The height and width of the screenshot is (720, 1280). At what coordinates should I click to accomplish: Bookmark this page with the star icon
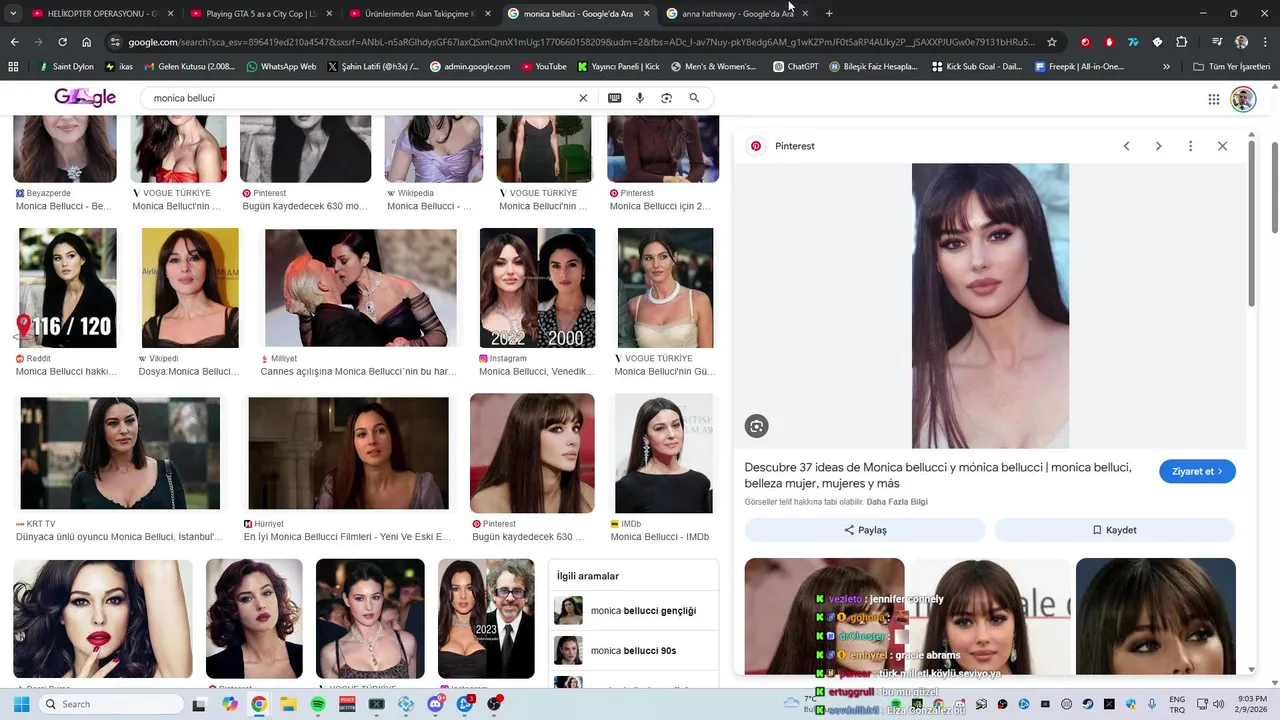(x=1052, y=42)
